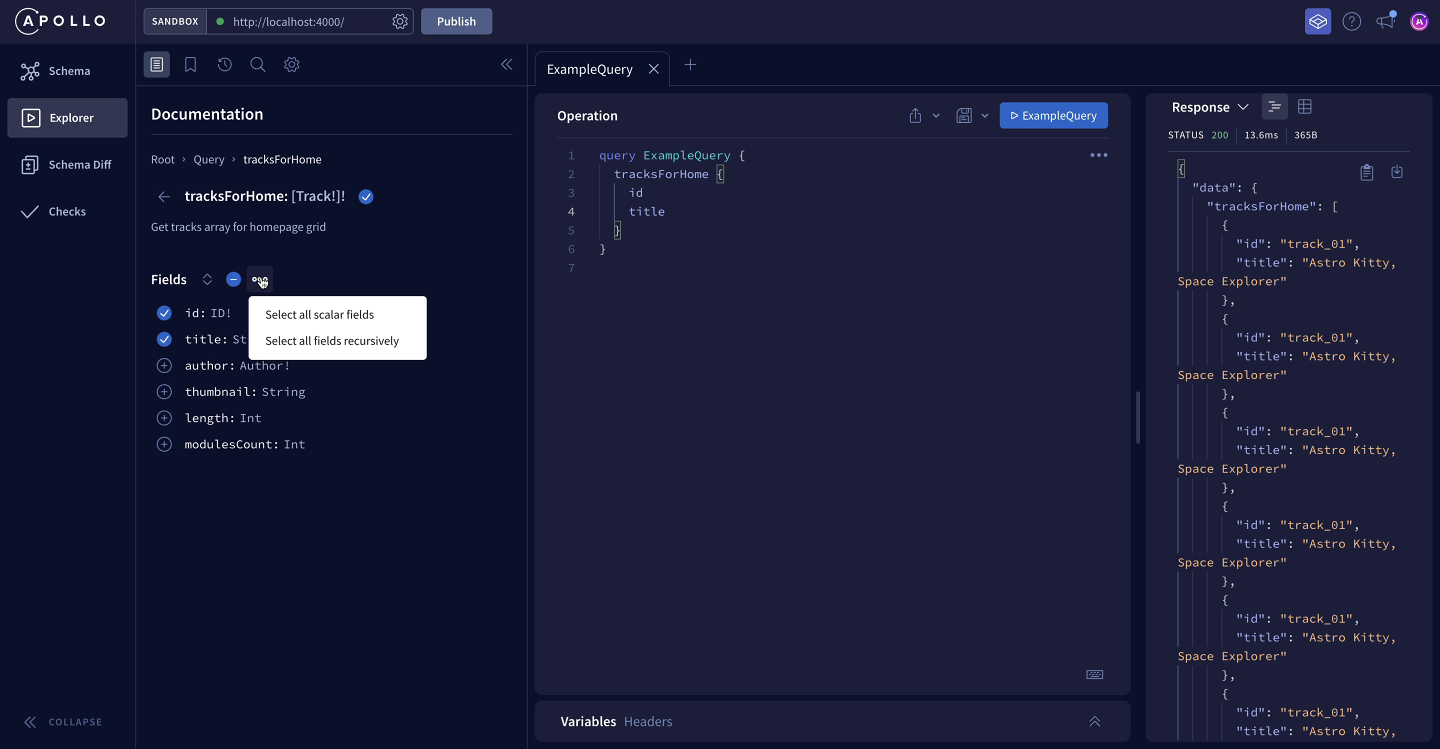Open the keyboard shortcuts icon in editor
Screen dimensions: 1440x749
[x=1095, y=674]
